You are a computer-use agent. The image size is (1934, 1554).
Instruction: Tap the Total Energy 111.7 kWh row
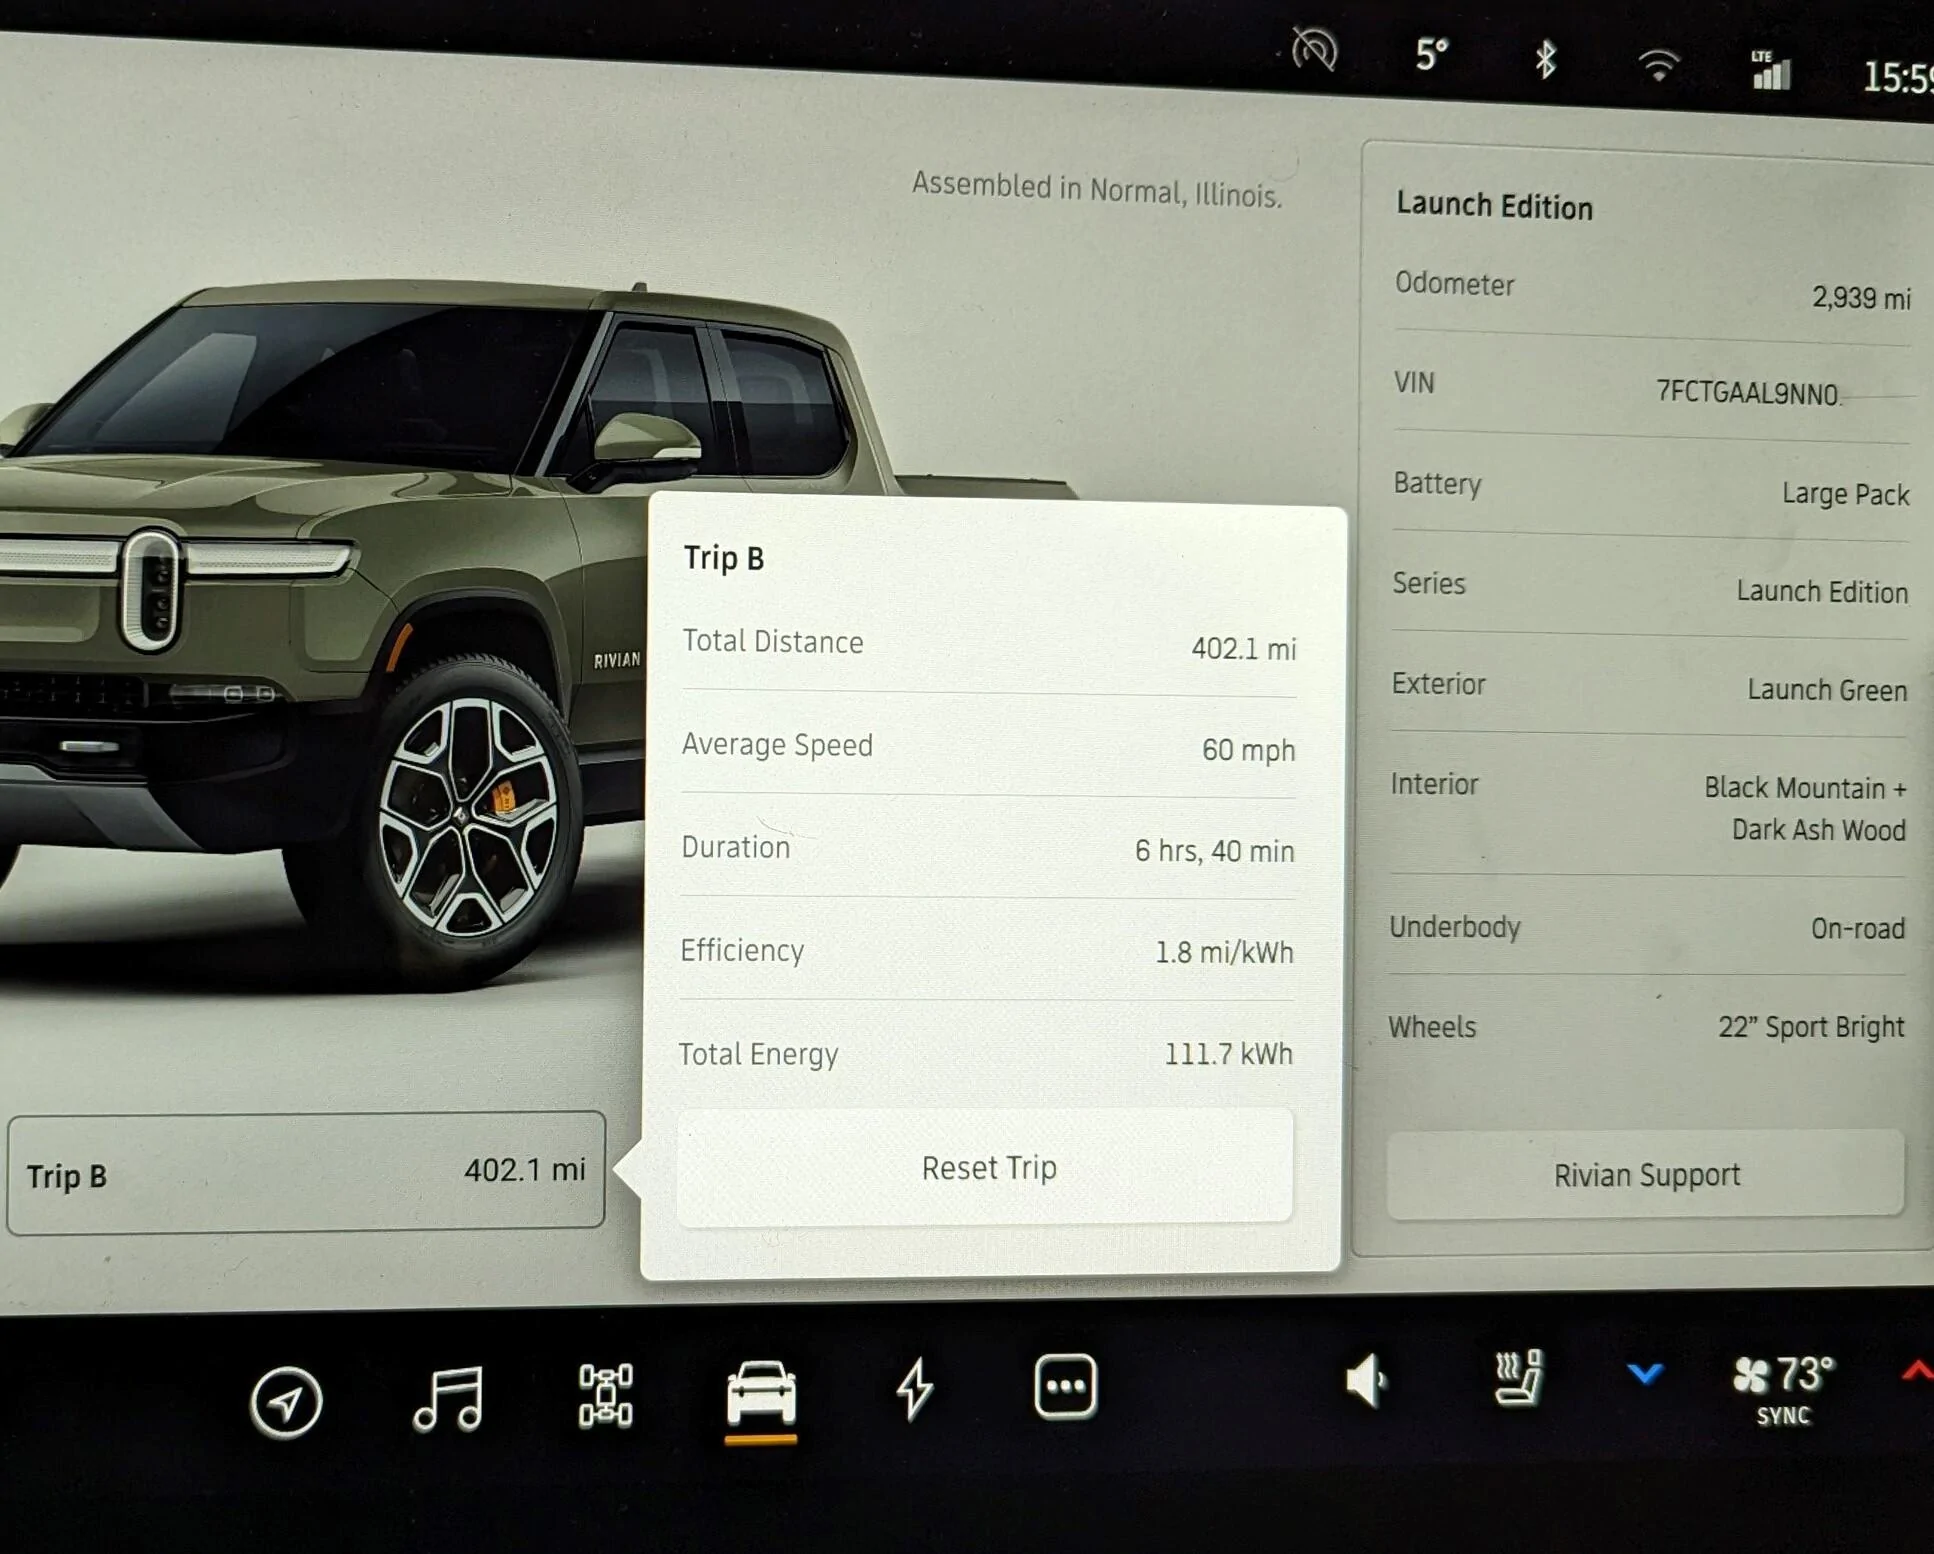pos(985,1054)
